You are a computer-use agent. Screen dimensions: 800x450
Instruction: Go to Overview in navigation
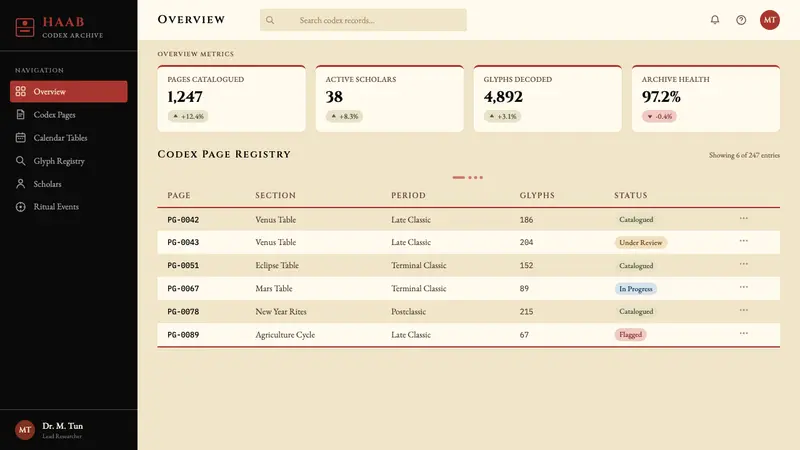click(x=68, y=91)
